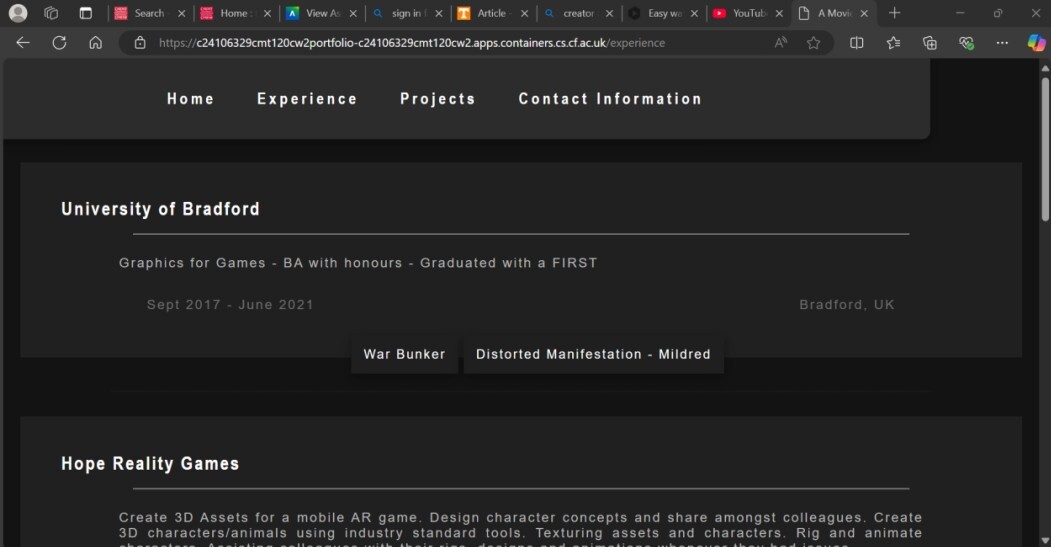Add page to favorites star icon

[814, 43]
